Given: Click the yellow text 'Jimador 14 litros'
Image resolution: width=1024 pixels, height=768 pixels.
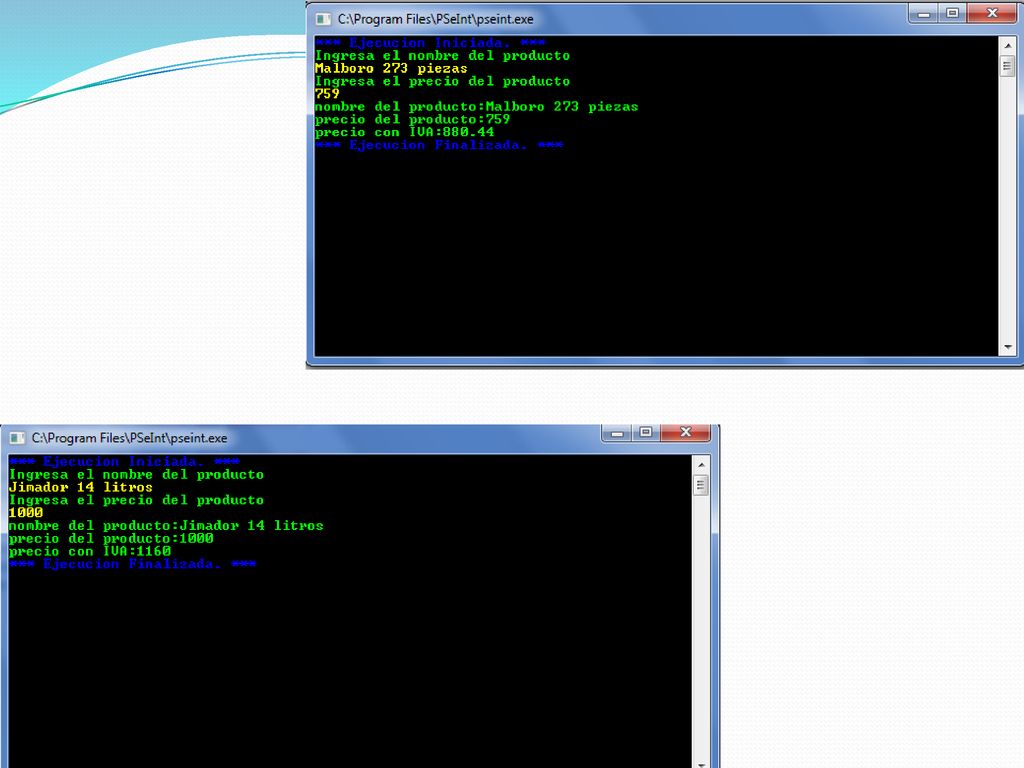Looking at the screenshot, I should [81, 487].
